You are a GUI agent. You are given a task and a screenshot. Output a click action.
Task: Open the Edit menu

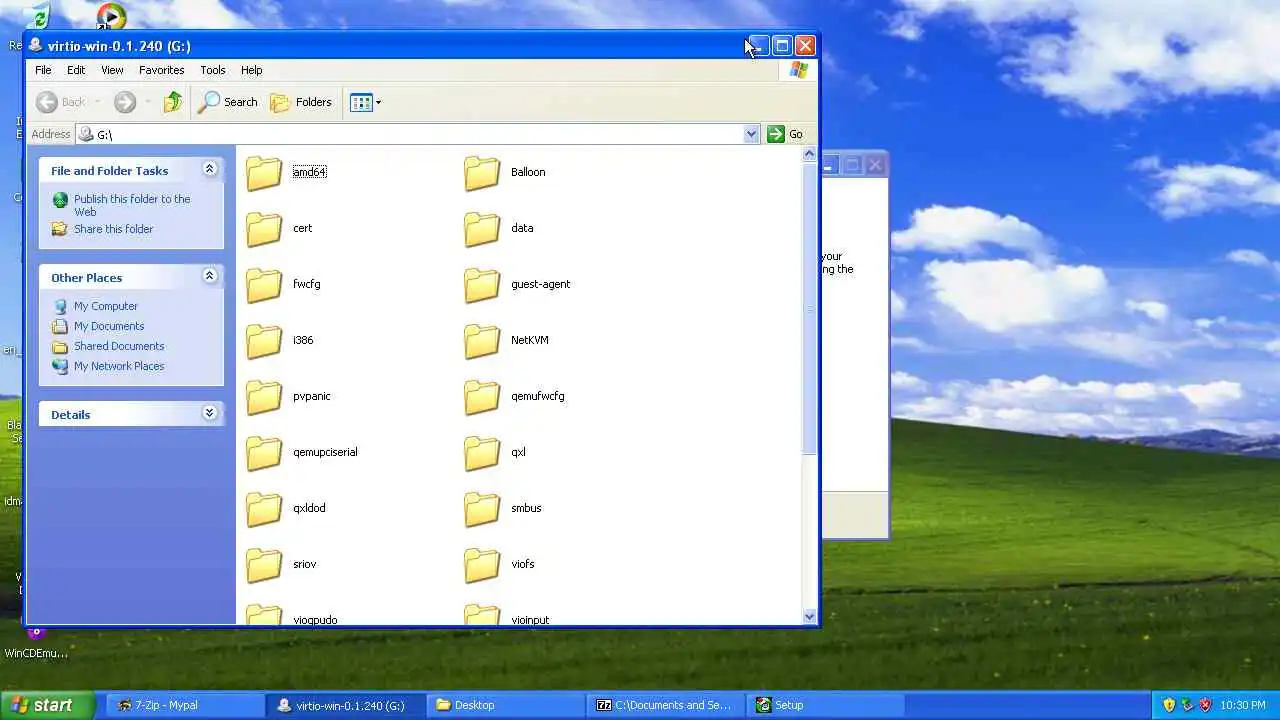click(76, 70)
